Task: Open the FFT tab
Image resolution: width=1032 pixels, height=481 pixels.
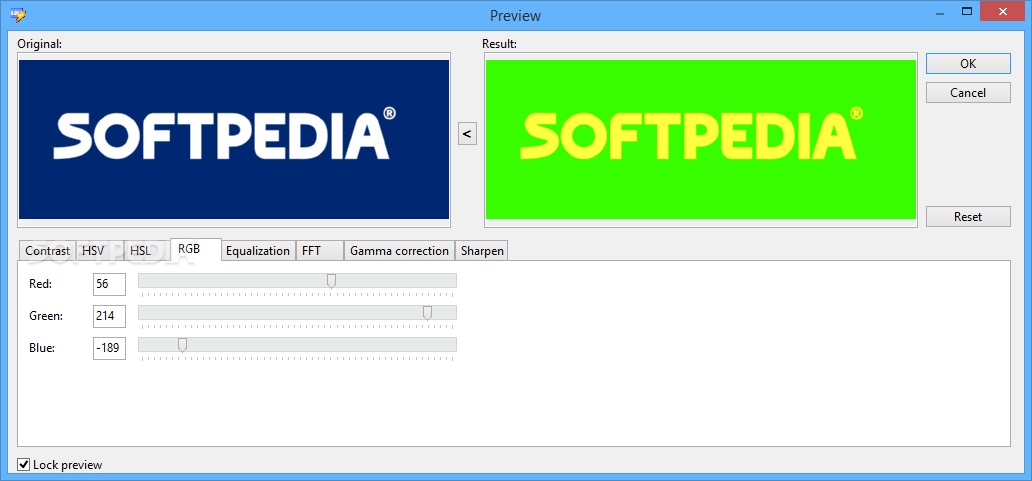Action: point(320,251)
